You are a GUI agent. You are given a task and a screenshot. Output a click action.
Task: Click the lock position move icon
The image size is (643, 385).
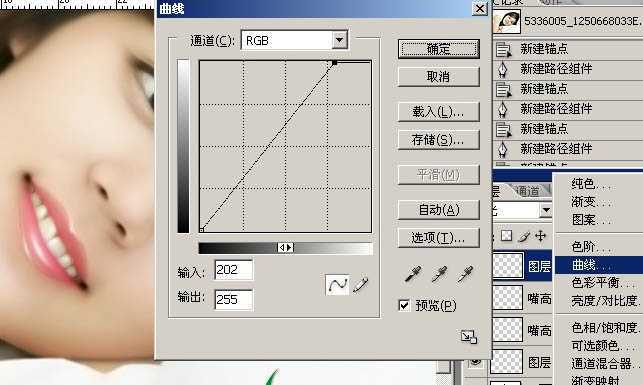[x=540, y=236]
